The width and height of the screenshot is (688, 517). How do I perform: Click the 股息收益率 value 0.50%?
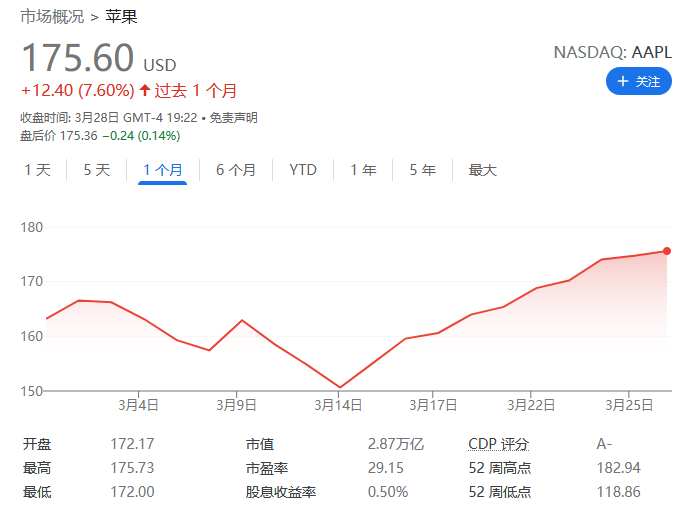(388, 492)
